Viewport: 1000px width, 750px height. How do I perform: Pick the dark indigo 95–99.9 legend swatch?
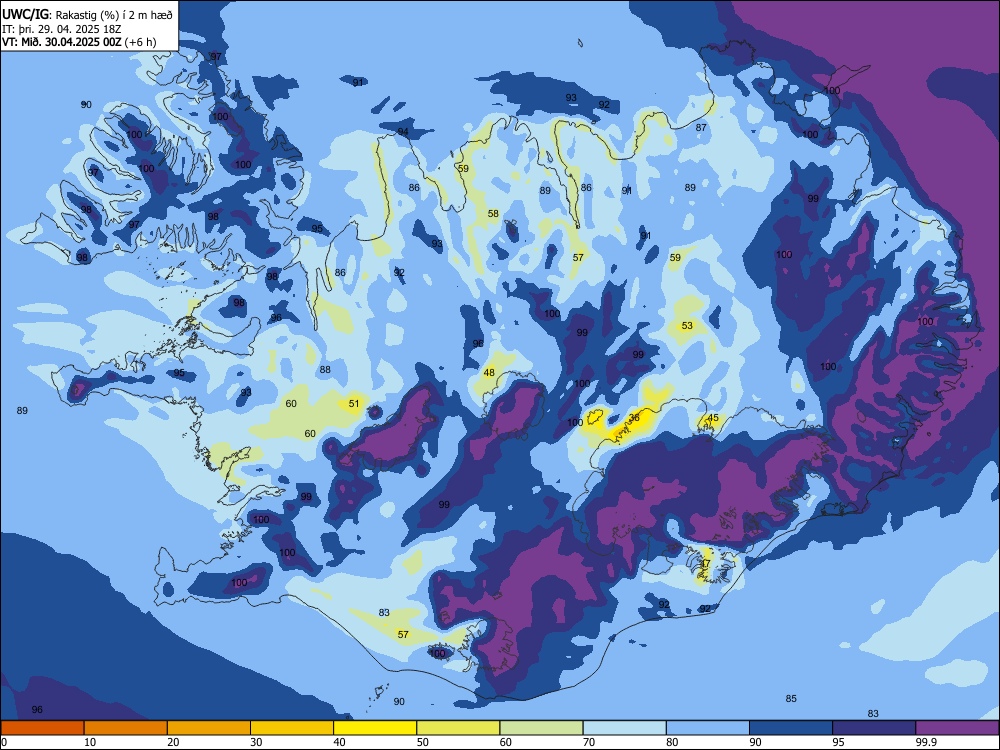[x=874, y=728]
